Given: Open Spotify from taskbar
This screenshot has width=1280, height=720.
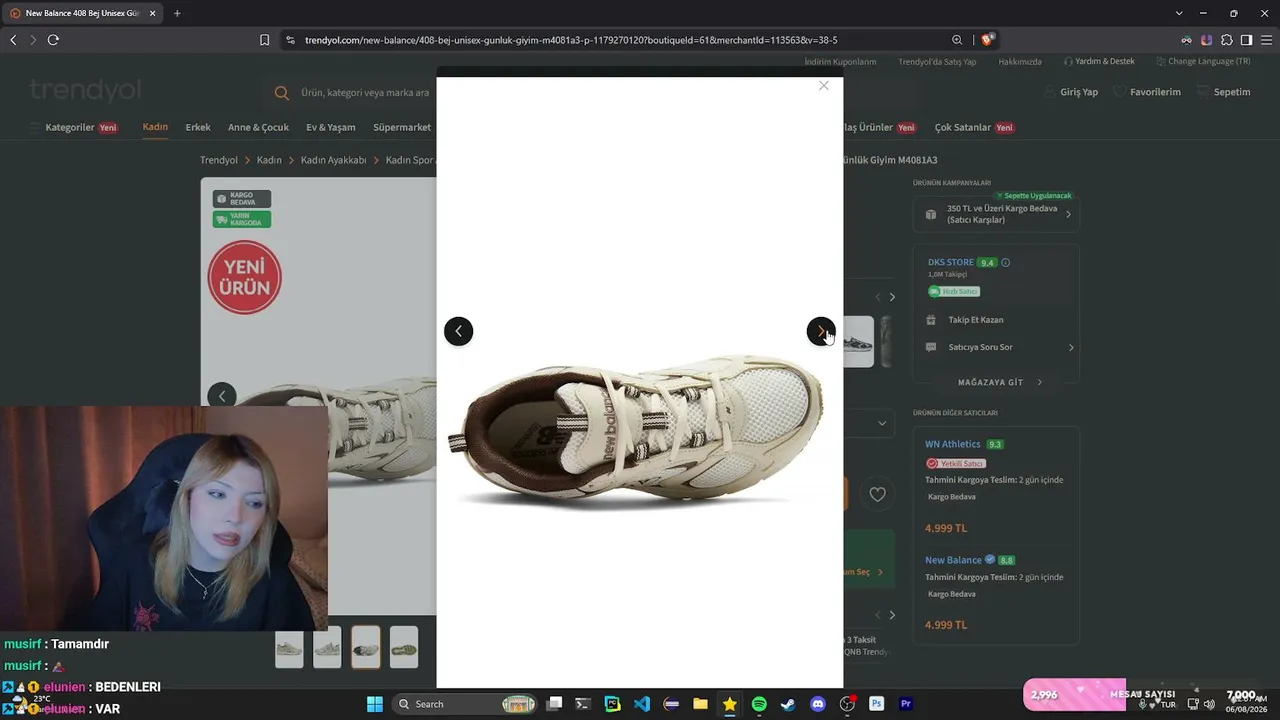Looking at the screenshot, I should tap(759, 704).
